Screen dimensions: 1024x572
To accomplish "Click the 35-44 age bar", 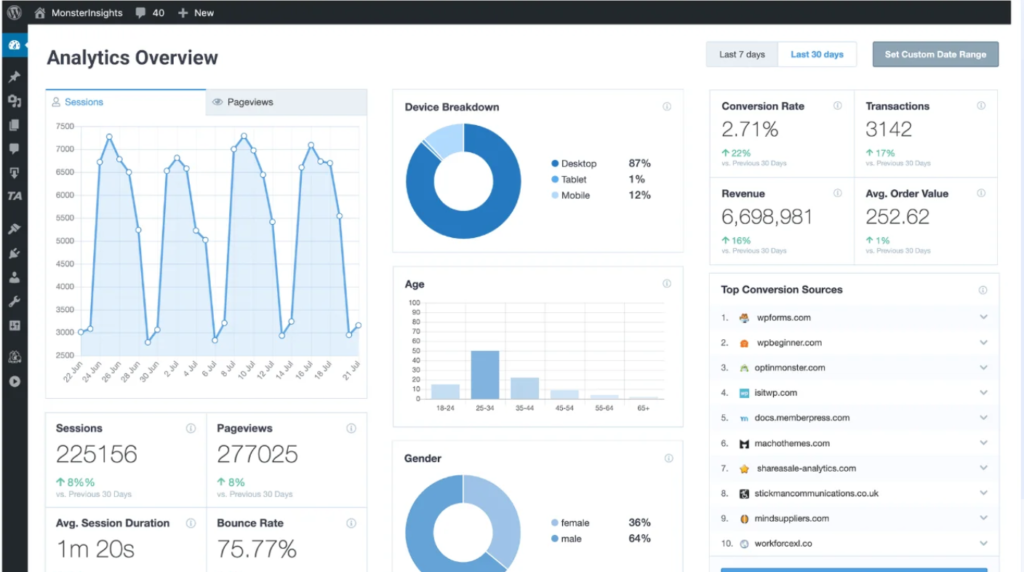I will coord(525,389).
